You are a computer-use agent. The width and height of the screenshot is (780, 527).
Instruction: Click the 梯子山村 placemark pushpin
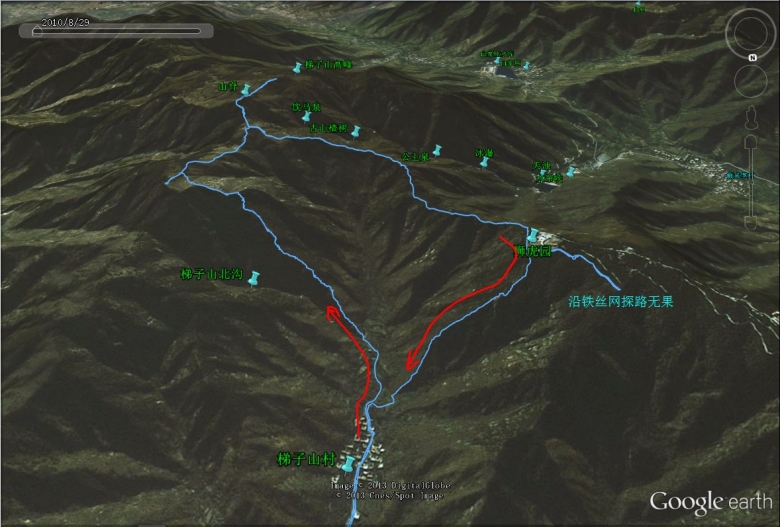pos(348,464)
